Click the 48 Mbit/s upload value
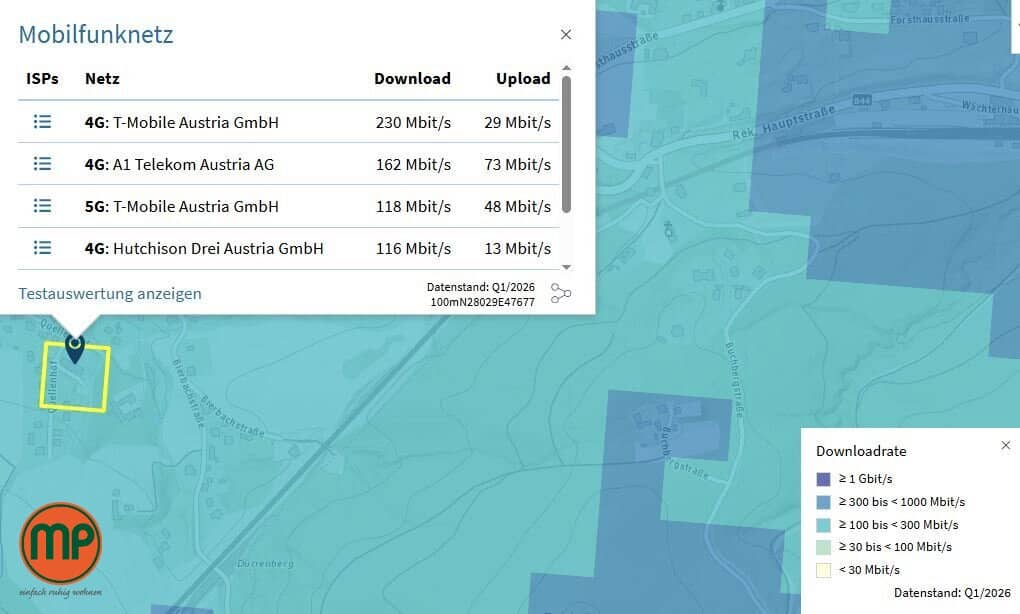1020x614 pixels. click(517, 206)
